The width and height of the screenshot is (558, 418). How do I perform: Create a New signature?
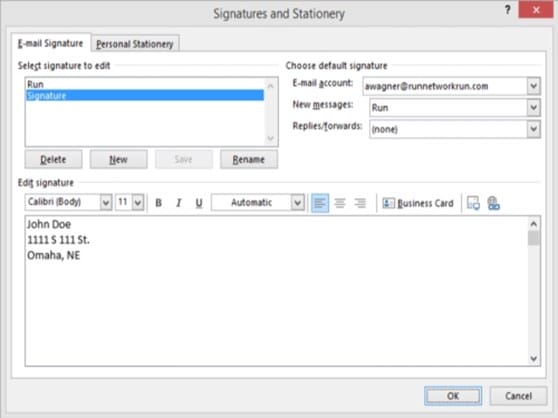tap(119, 159)
